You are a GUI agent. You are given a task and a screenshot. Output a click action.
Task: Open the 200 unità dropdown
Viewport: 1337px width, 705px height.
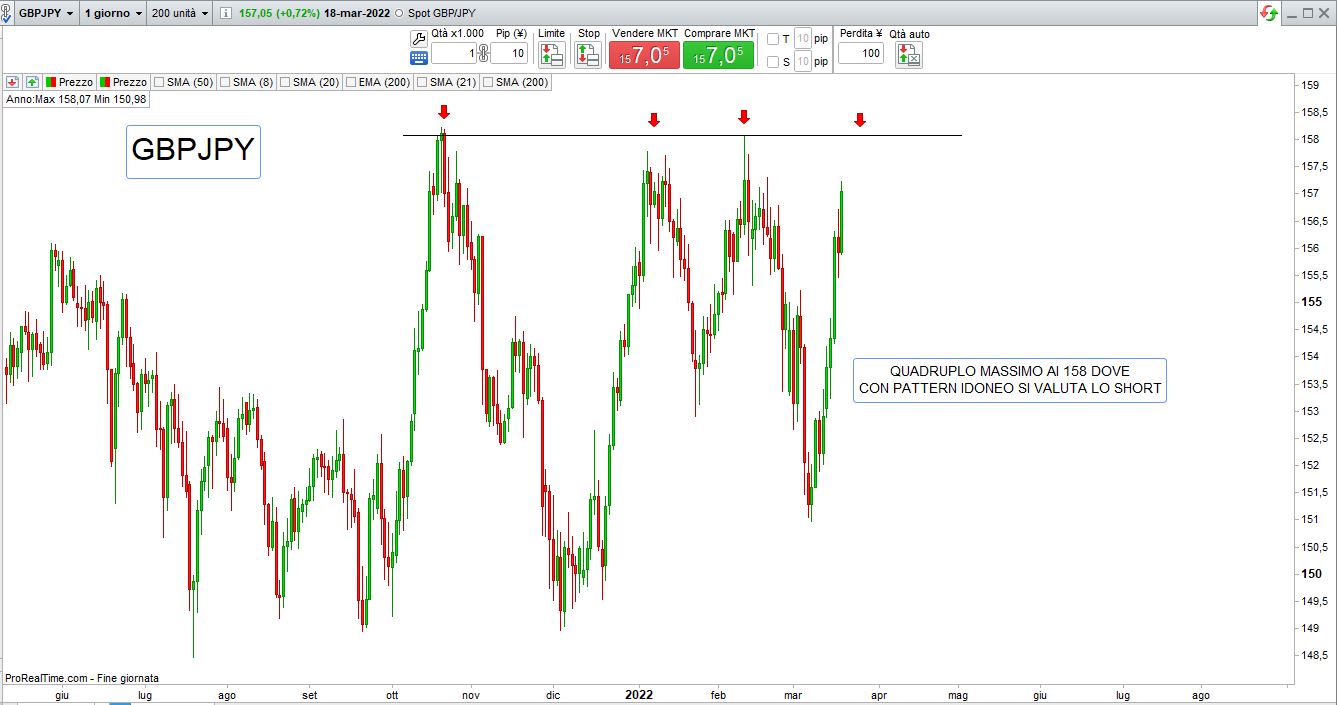(x=180, y=13)
